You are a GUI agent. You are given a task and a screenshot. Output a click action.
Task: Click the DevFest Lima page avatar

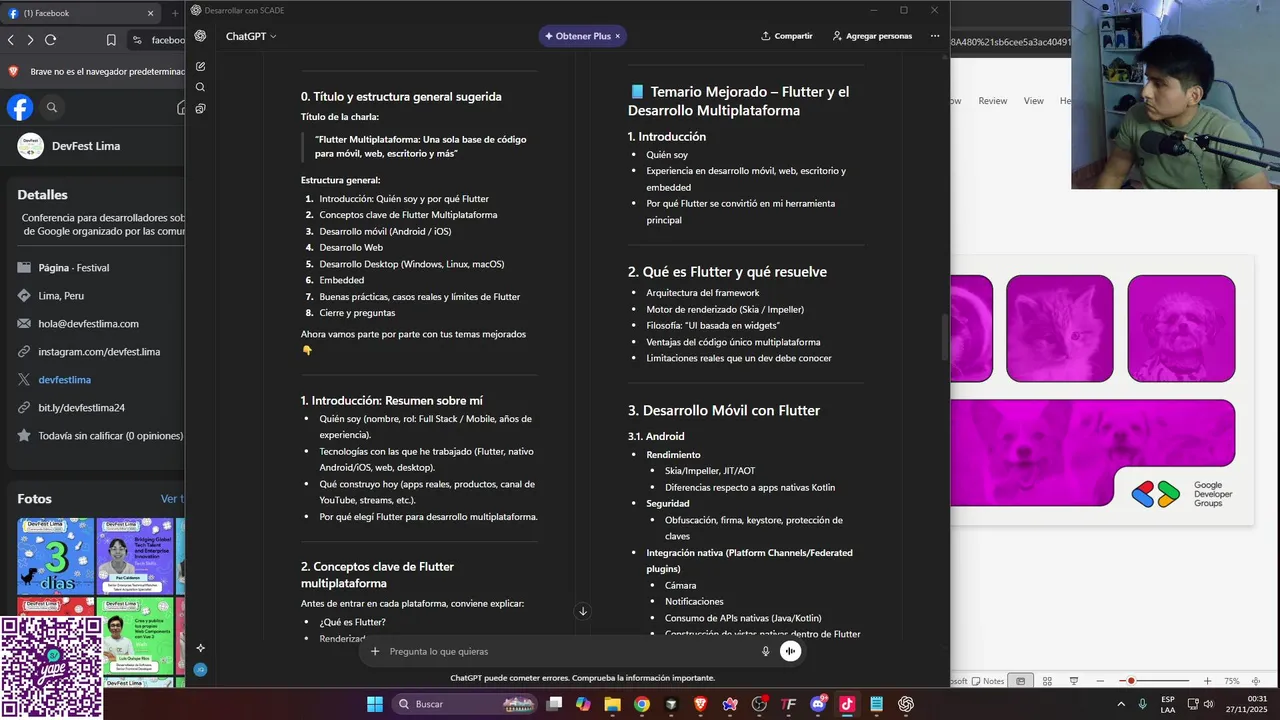coord(30,146)
